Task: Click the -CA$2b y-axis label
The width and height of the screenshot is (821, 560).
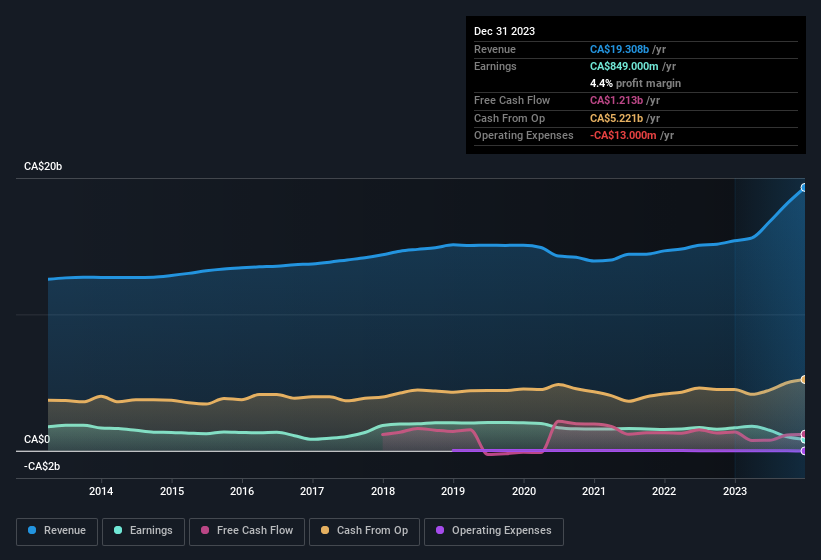Action: coord(42,466)
